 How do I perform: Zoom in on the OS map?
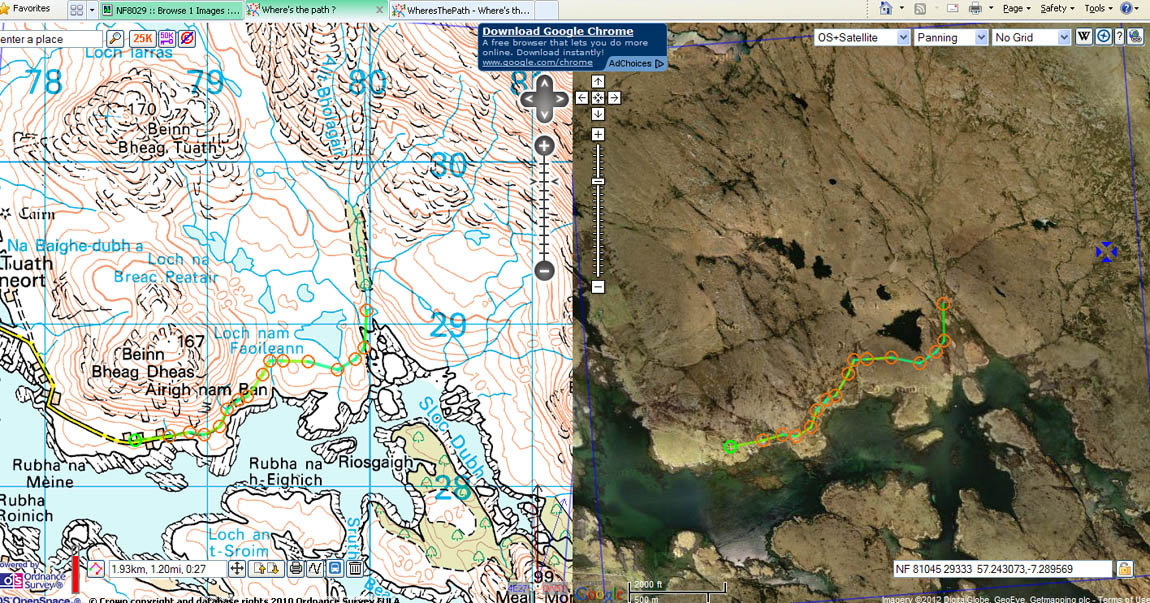click(543, 146)
